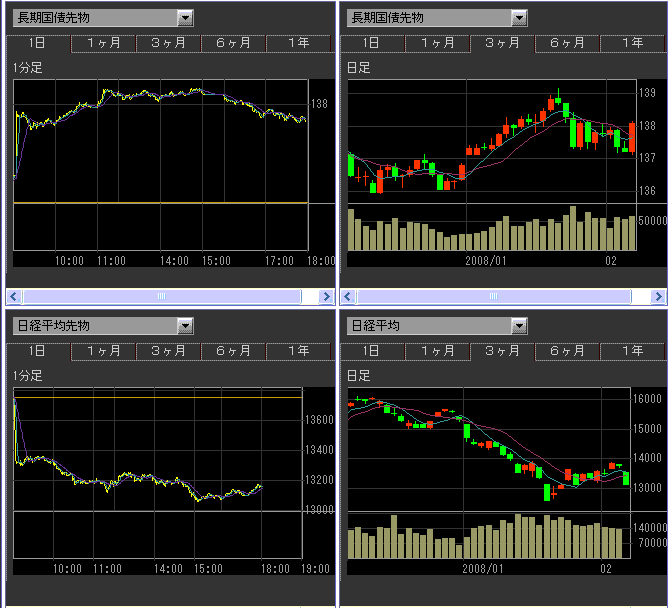Choose the 1日 tab in the 日経平均 panel

pos(371,351)
